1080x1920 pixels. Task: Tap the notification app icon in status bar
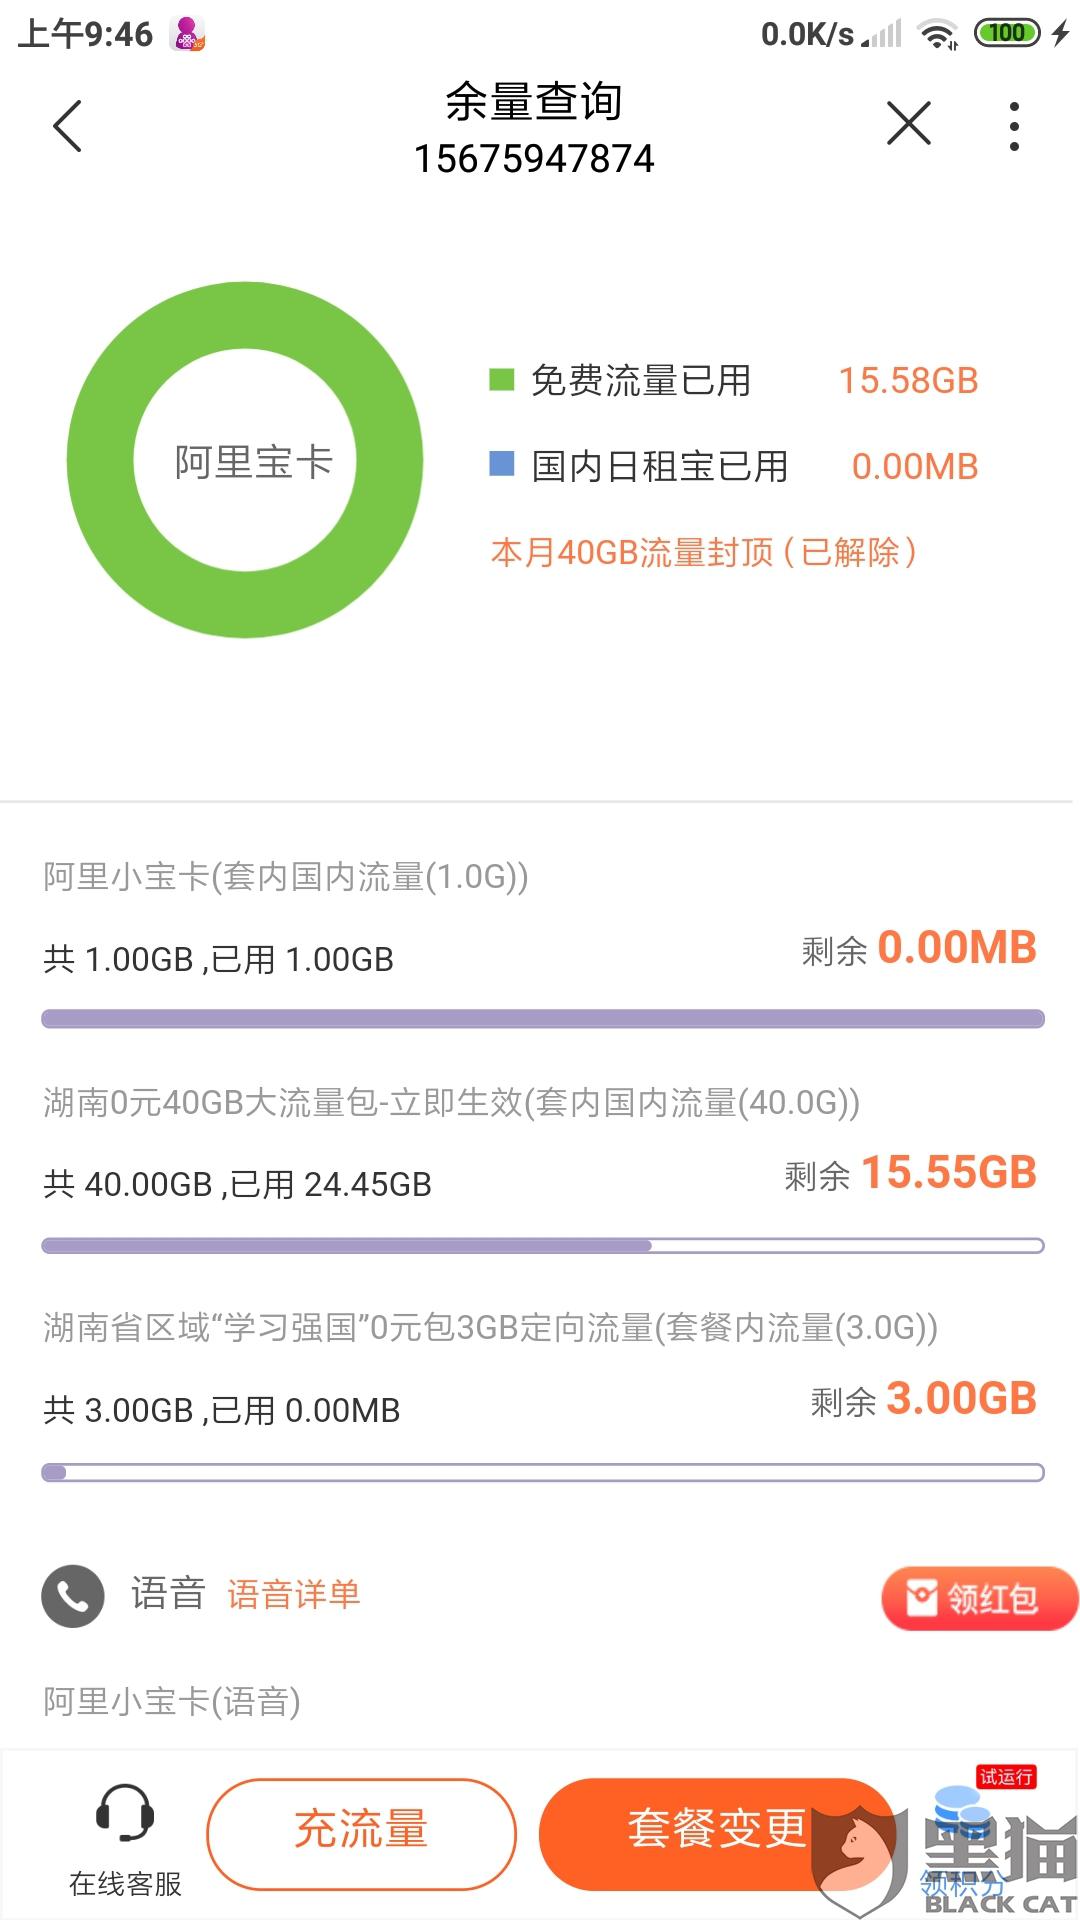[189, 34]
